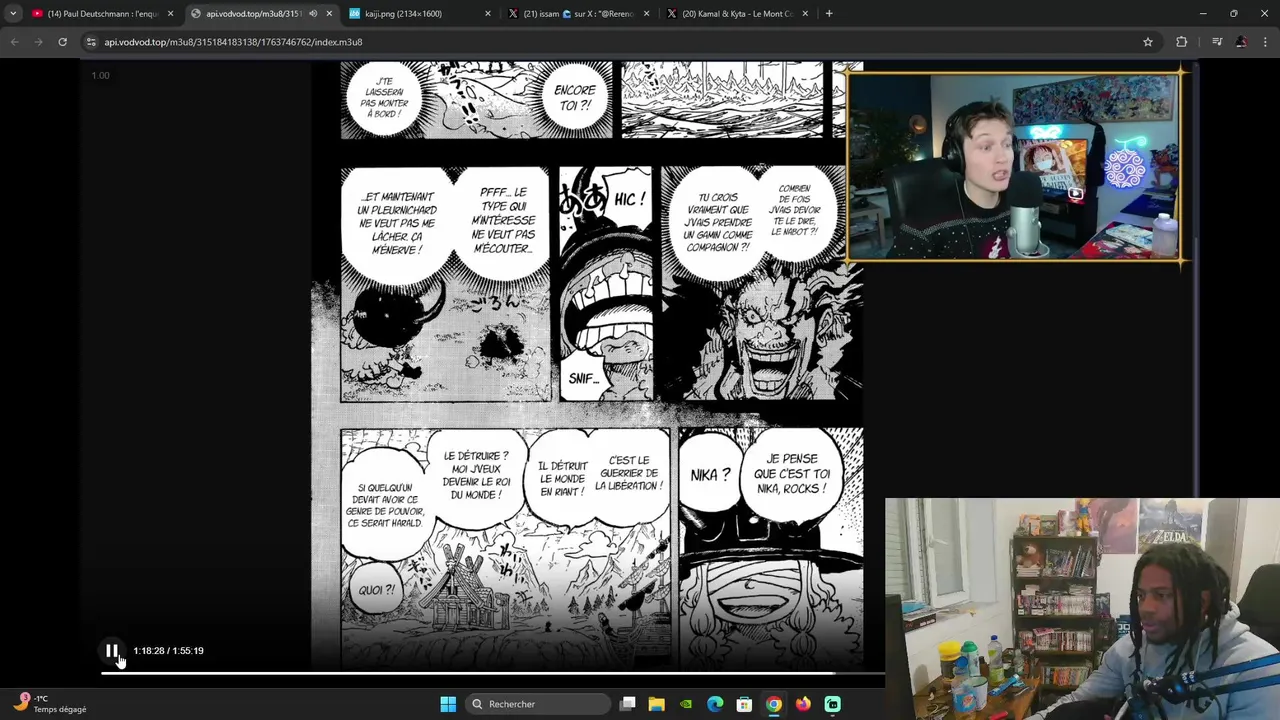Open Microsoft Edge from the taskbar
The image size is (1280, 720).
(715, 704)
